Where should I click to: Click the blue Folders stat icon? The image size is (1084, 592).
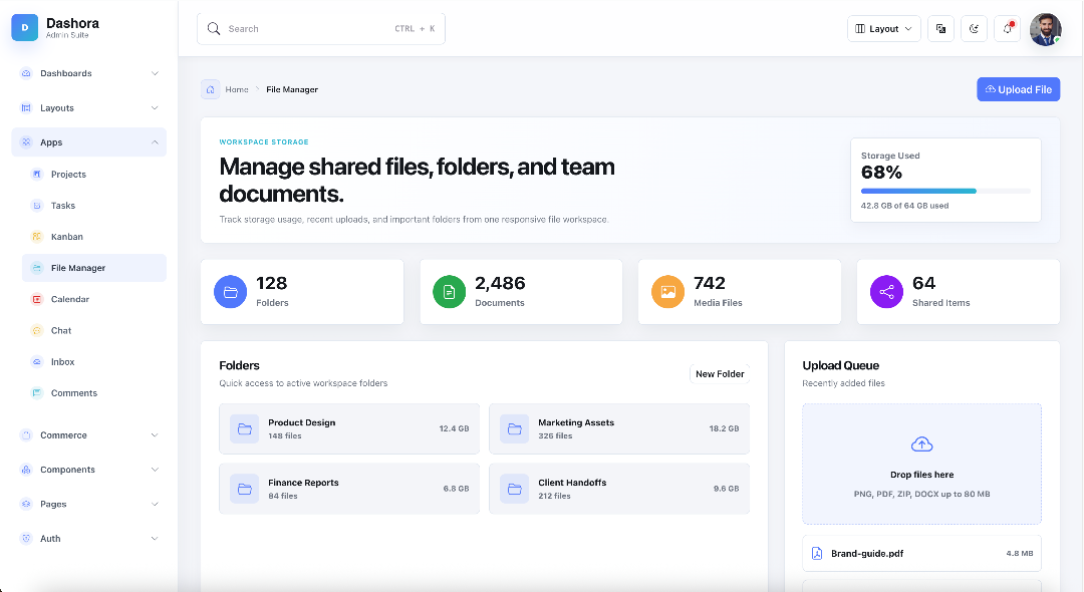(230, 292)
